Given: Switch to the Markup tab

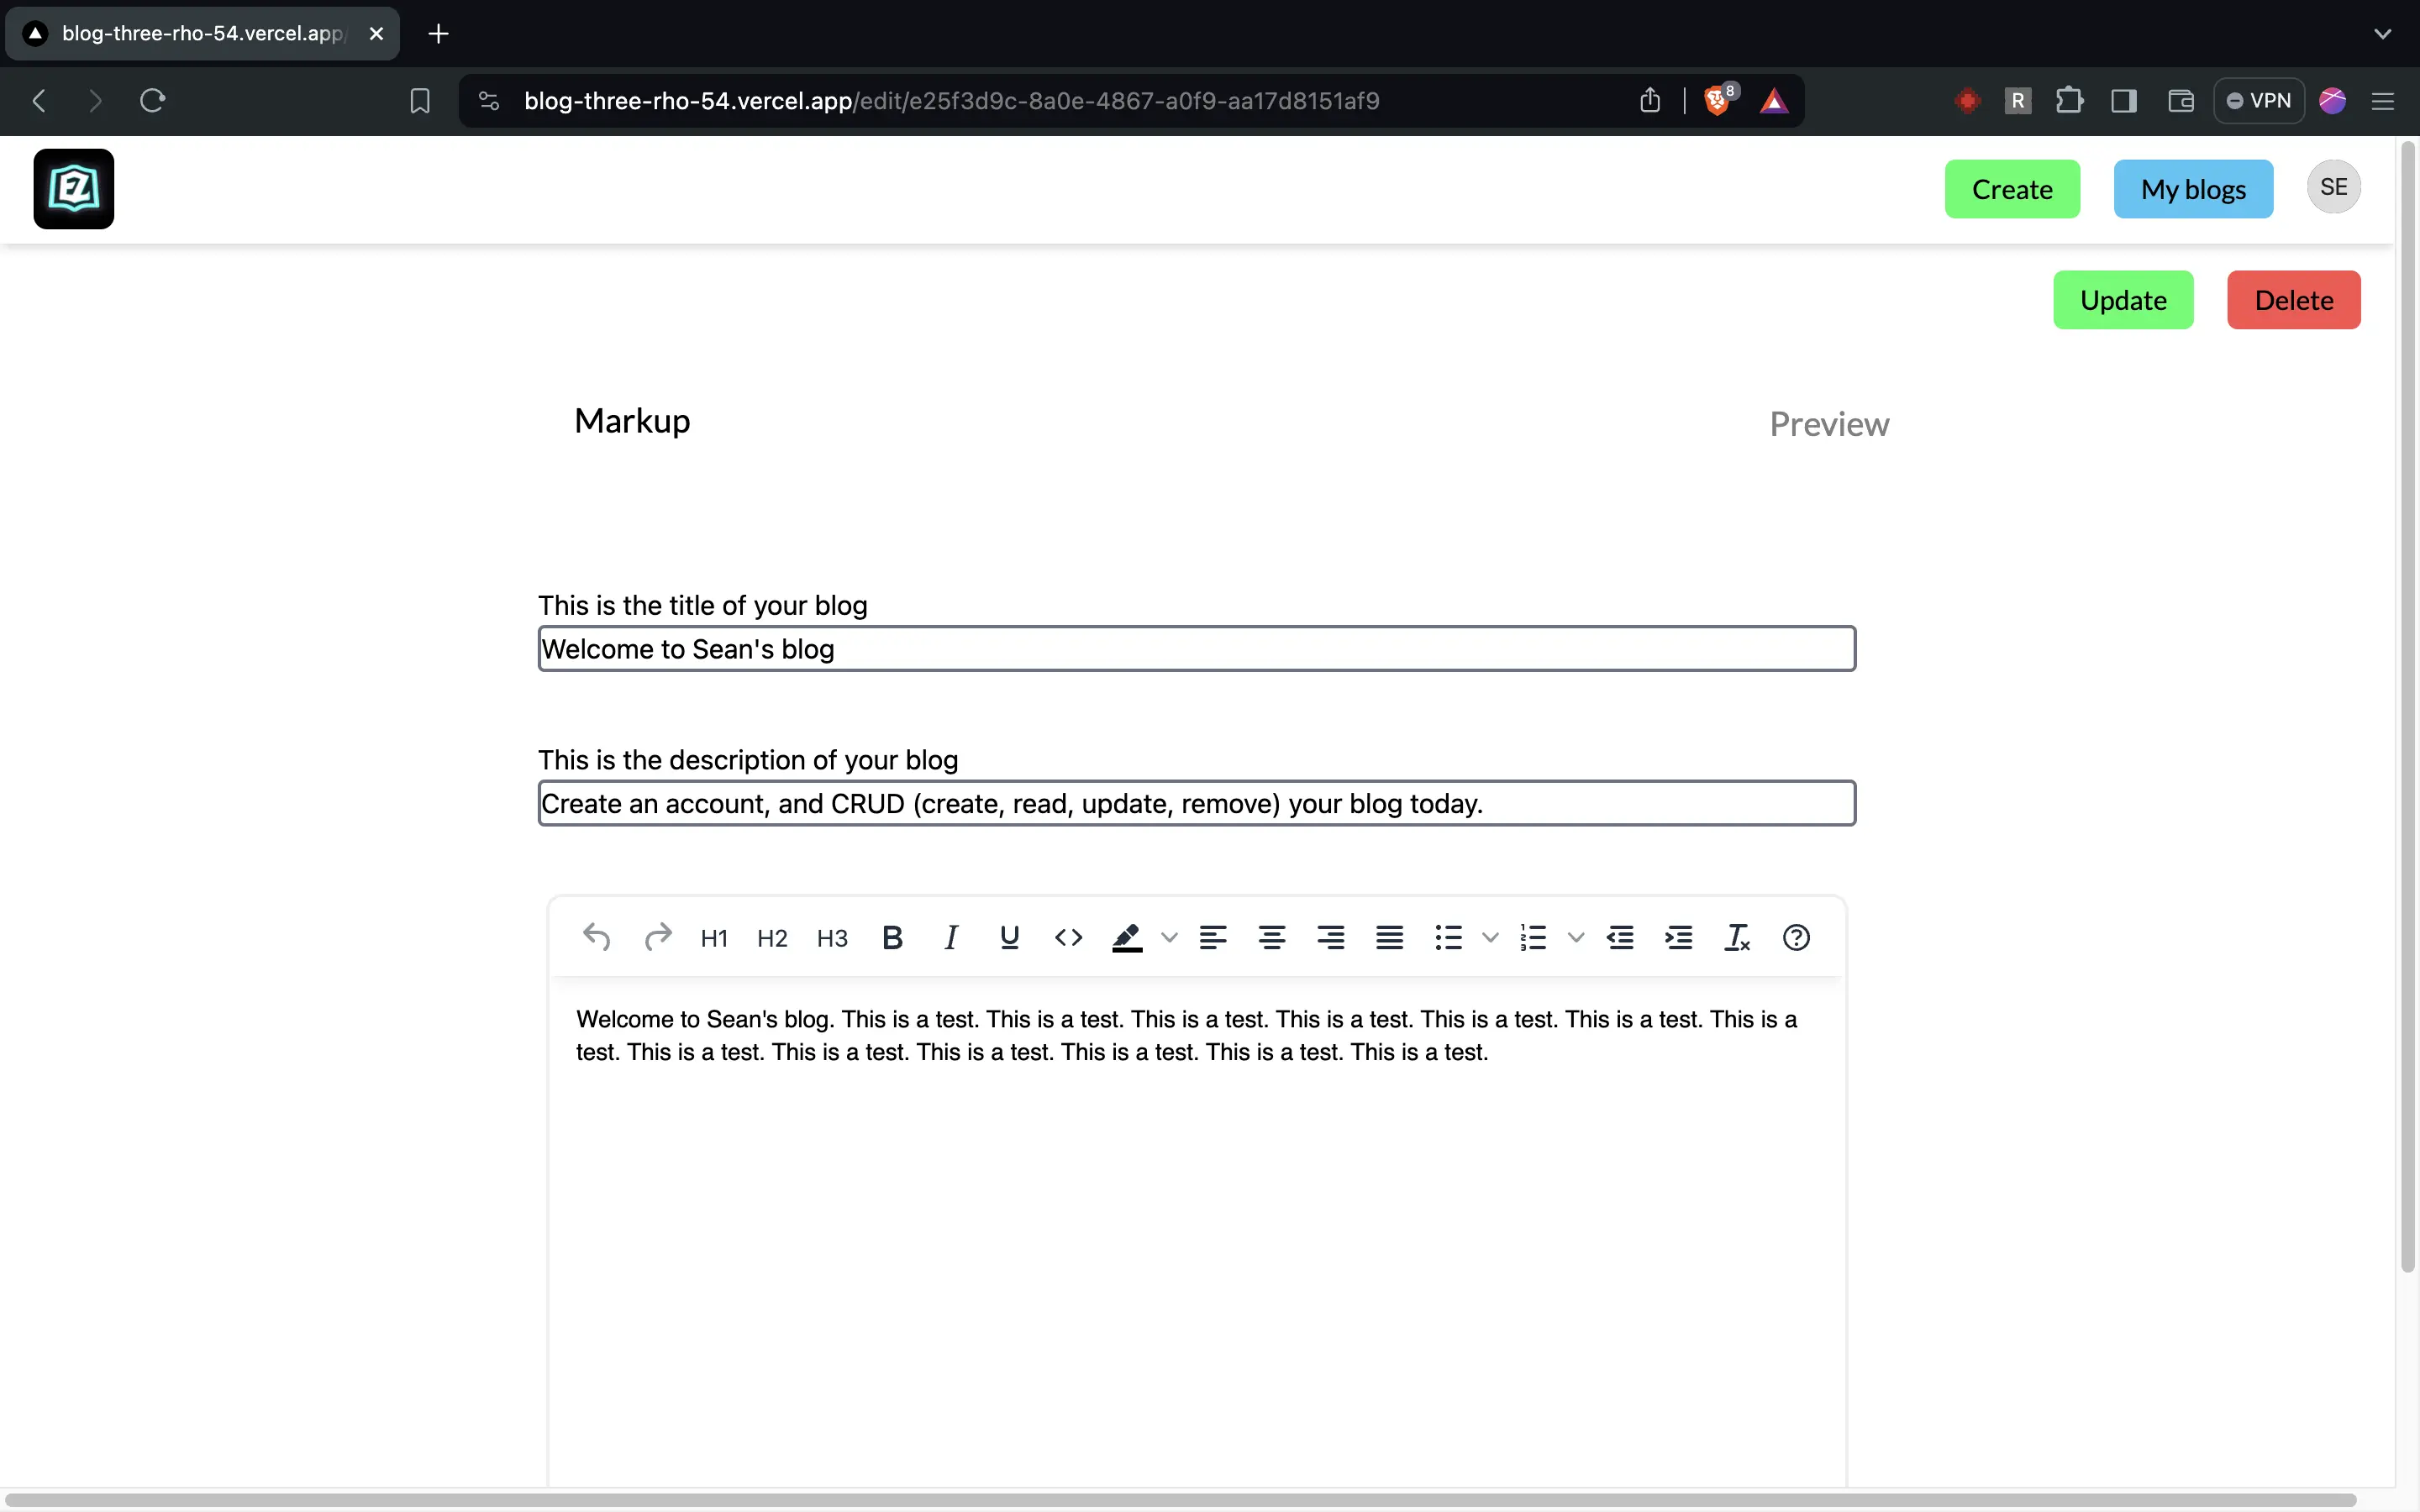Looking at the screenshot, I should (632, 421).
